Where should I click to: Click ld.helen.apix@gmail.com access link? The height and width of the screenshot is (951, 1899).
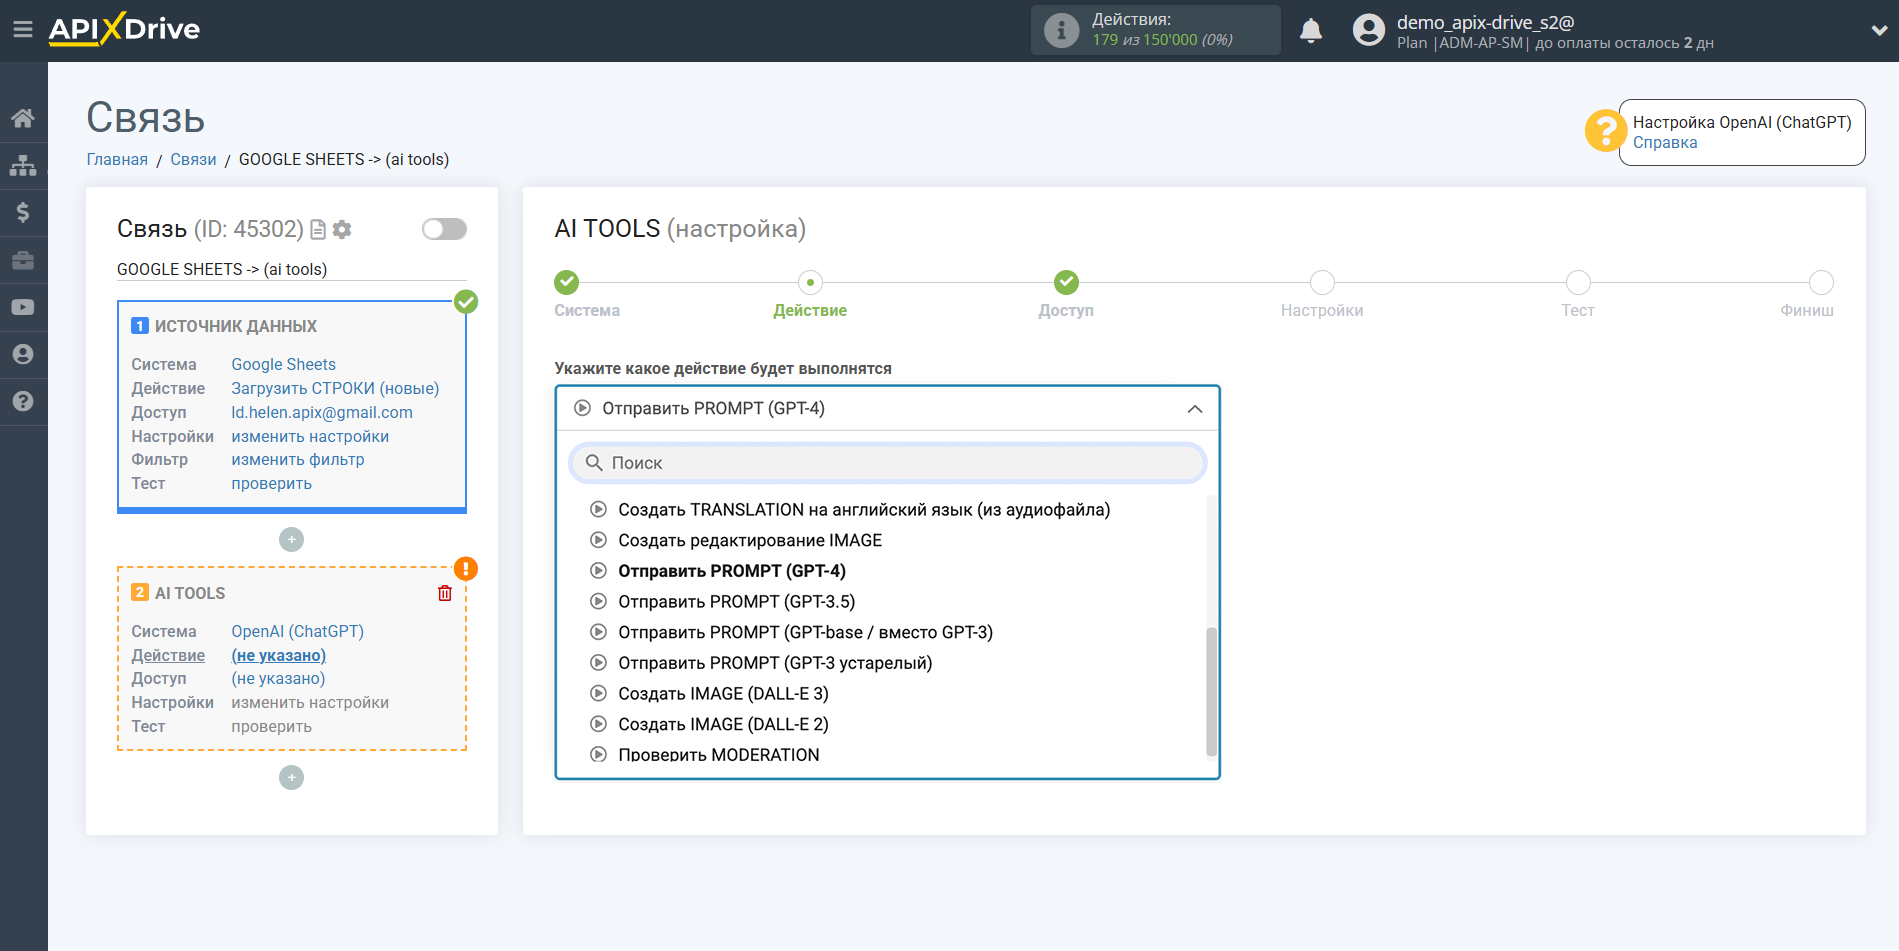tap(322, 413)
